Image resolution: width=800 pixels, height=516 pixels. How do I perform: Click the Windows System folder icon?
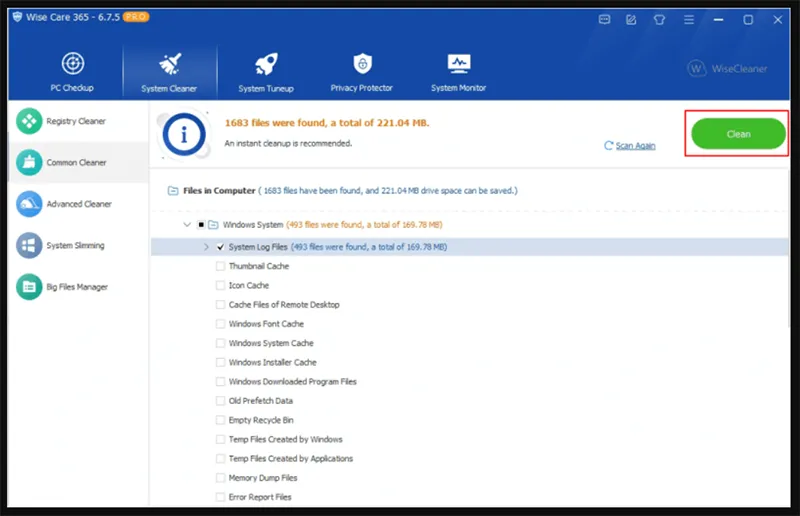(213, 225)
